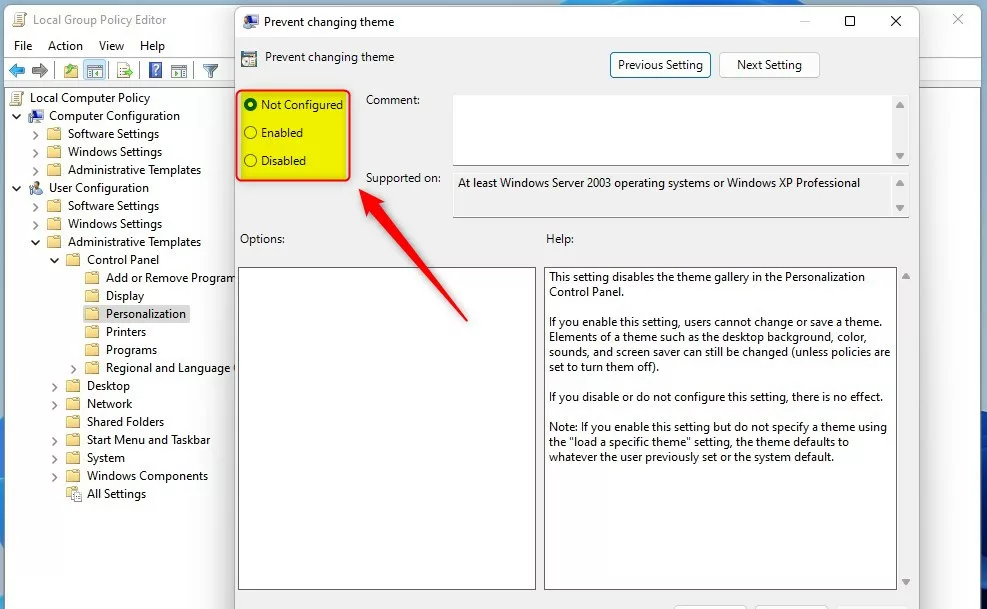Select the Not Configured radio button
Viewport: 987px width, 609px height.
tap(251, 105)
